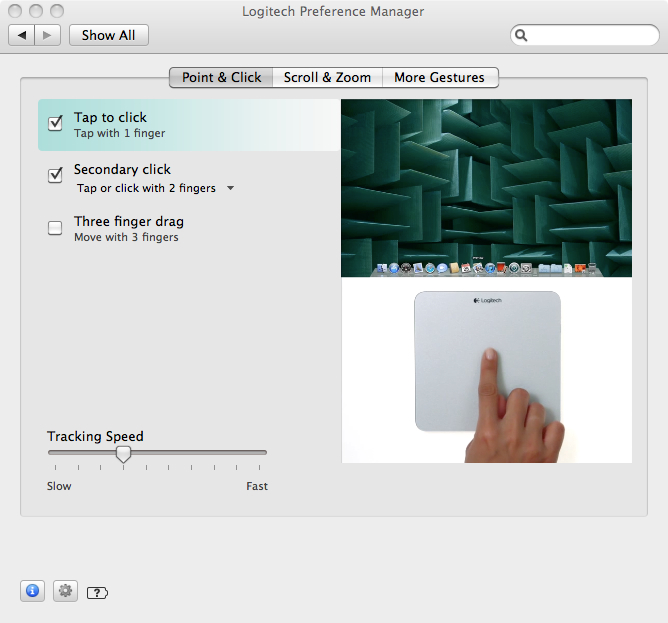This screenshot has width=668, height=623.
Task: Go back with the left arrow
Action: 22,35
